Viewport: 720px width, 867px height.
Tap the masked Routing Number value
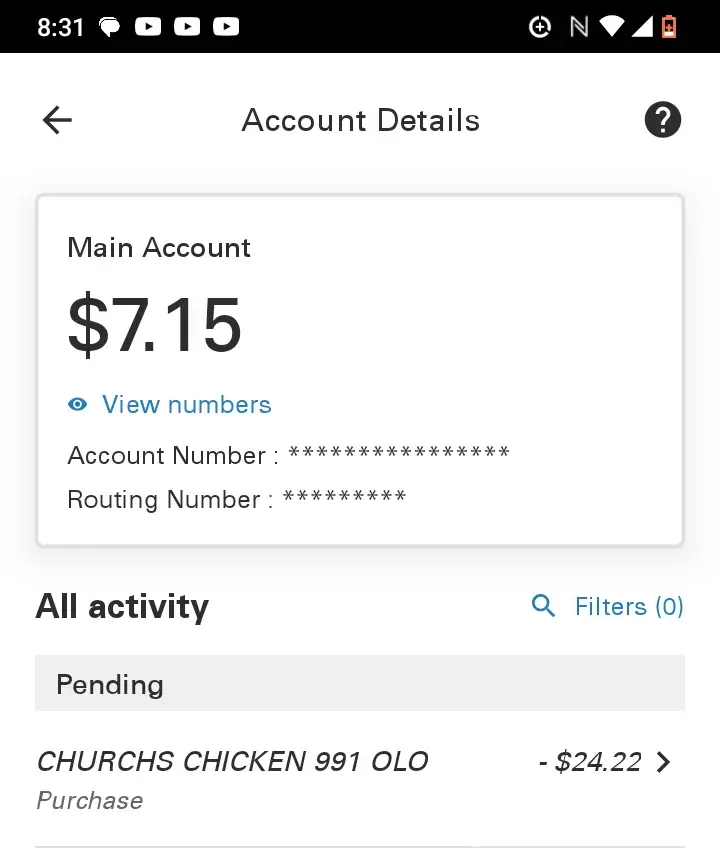pos(344,499)
